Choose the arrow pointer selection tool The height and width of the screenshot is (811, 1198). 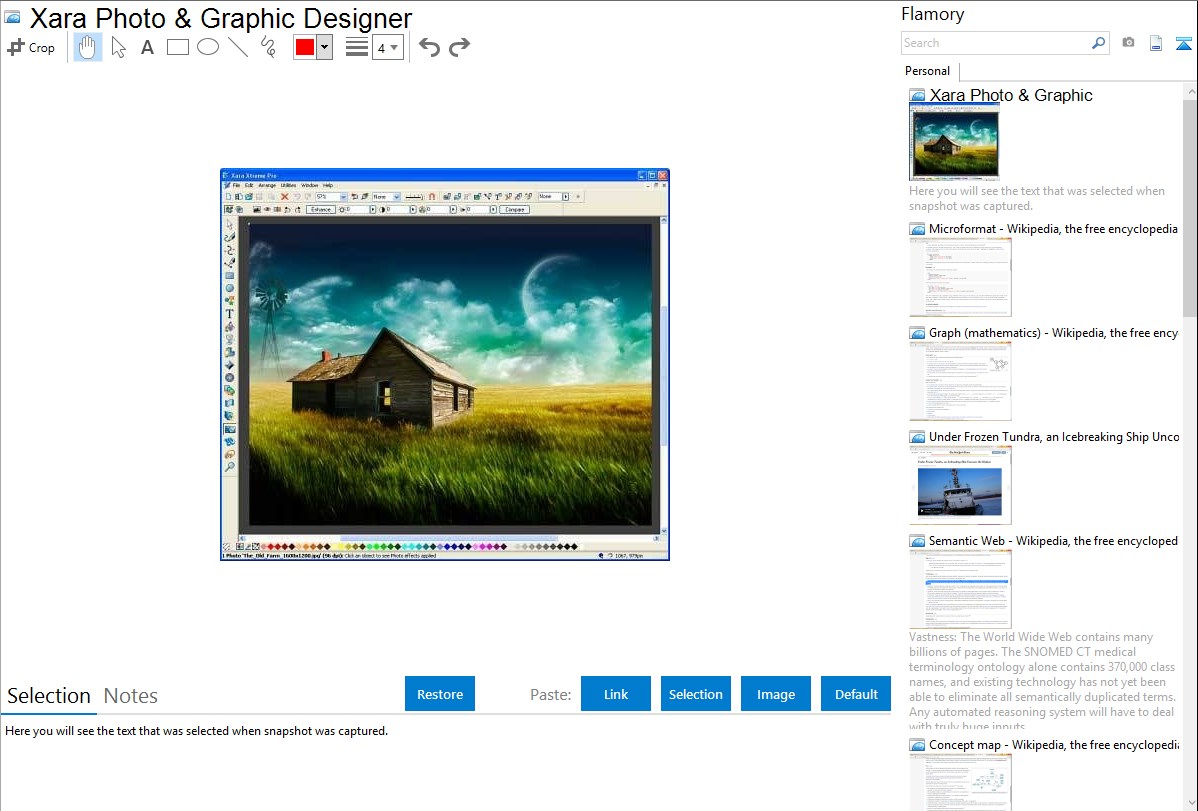[x=118, y=47]
